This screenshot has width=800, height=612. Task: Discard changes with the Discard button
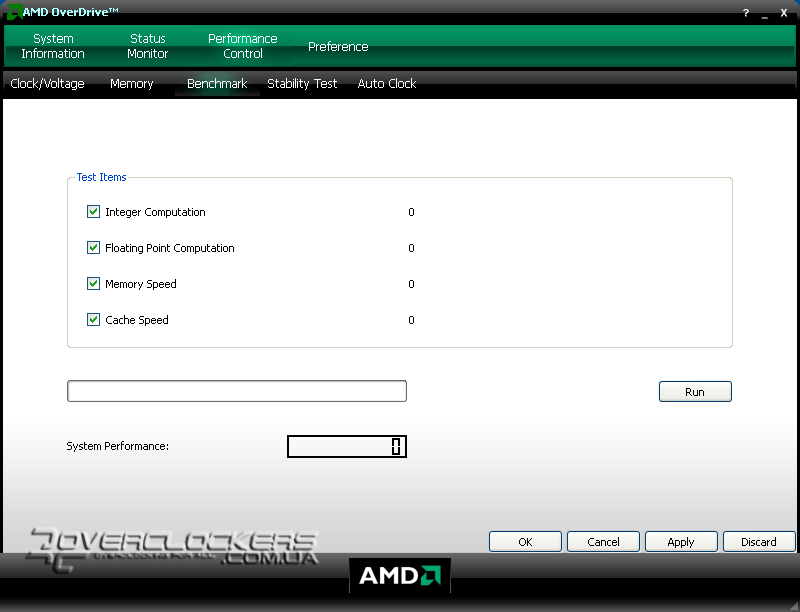click(x=759, y=542)
